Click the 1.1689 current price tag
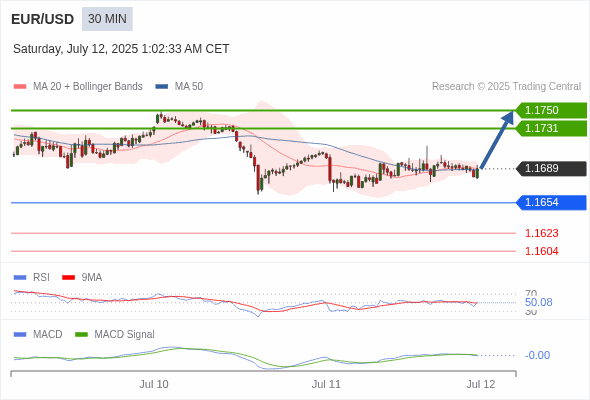Screen dimensions: 590x400 click(x=551, y=169)
